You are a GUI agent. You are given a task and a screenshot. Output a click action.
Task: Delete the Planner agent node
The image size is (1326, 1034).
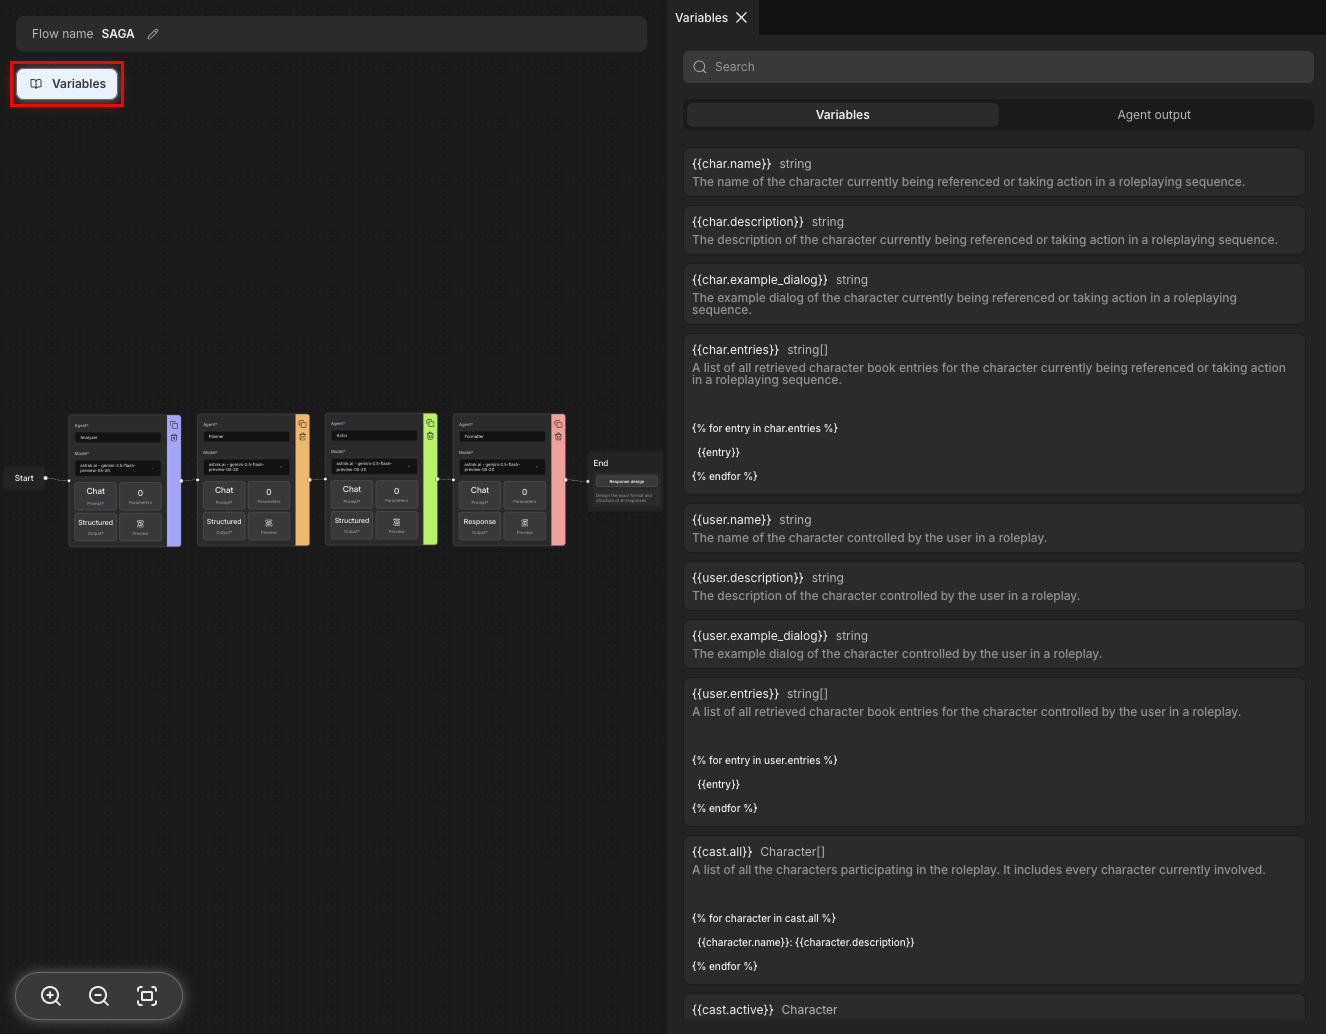302,437
